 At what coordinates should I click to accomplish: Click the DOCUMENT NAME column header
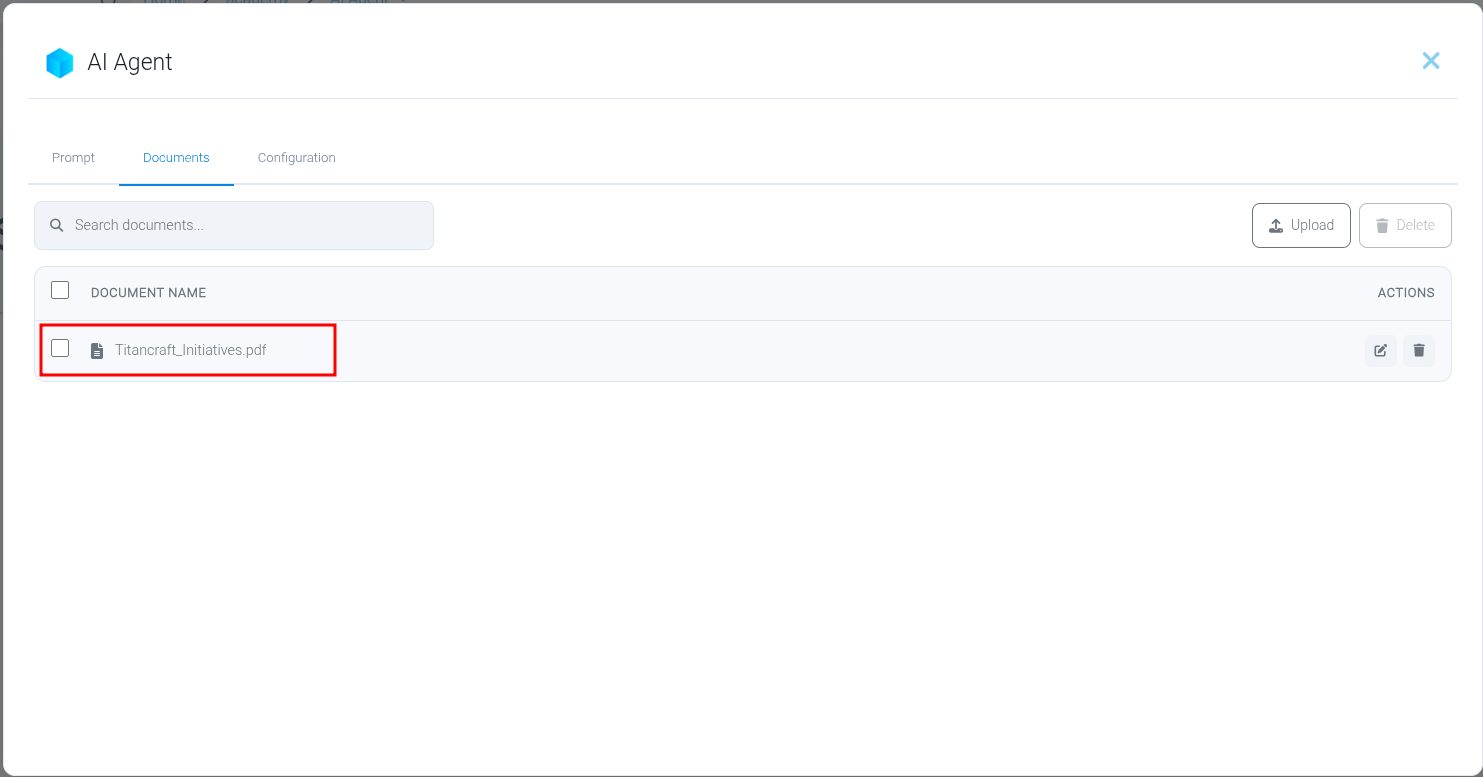point(148,293)
